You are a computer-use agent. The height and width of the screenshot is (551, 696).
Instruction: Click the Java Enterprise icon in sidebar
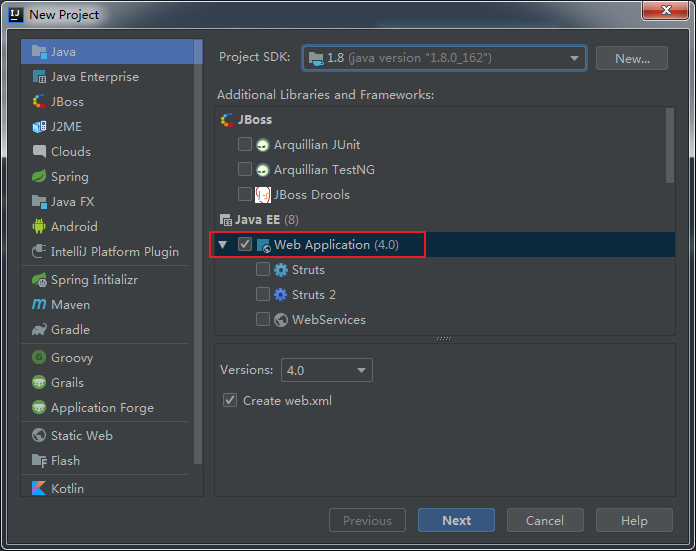coord(39,77)
